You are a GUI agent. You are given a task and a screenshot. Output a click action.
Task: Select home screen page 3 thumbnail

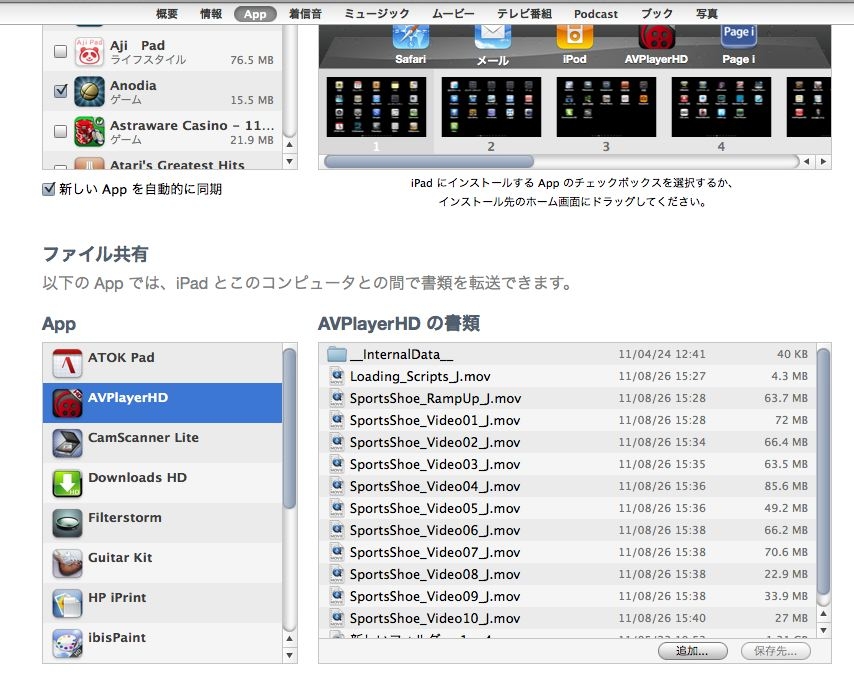pyautogui.click(x=606, y=107)
